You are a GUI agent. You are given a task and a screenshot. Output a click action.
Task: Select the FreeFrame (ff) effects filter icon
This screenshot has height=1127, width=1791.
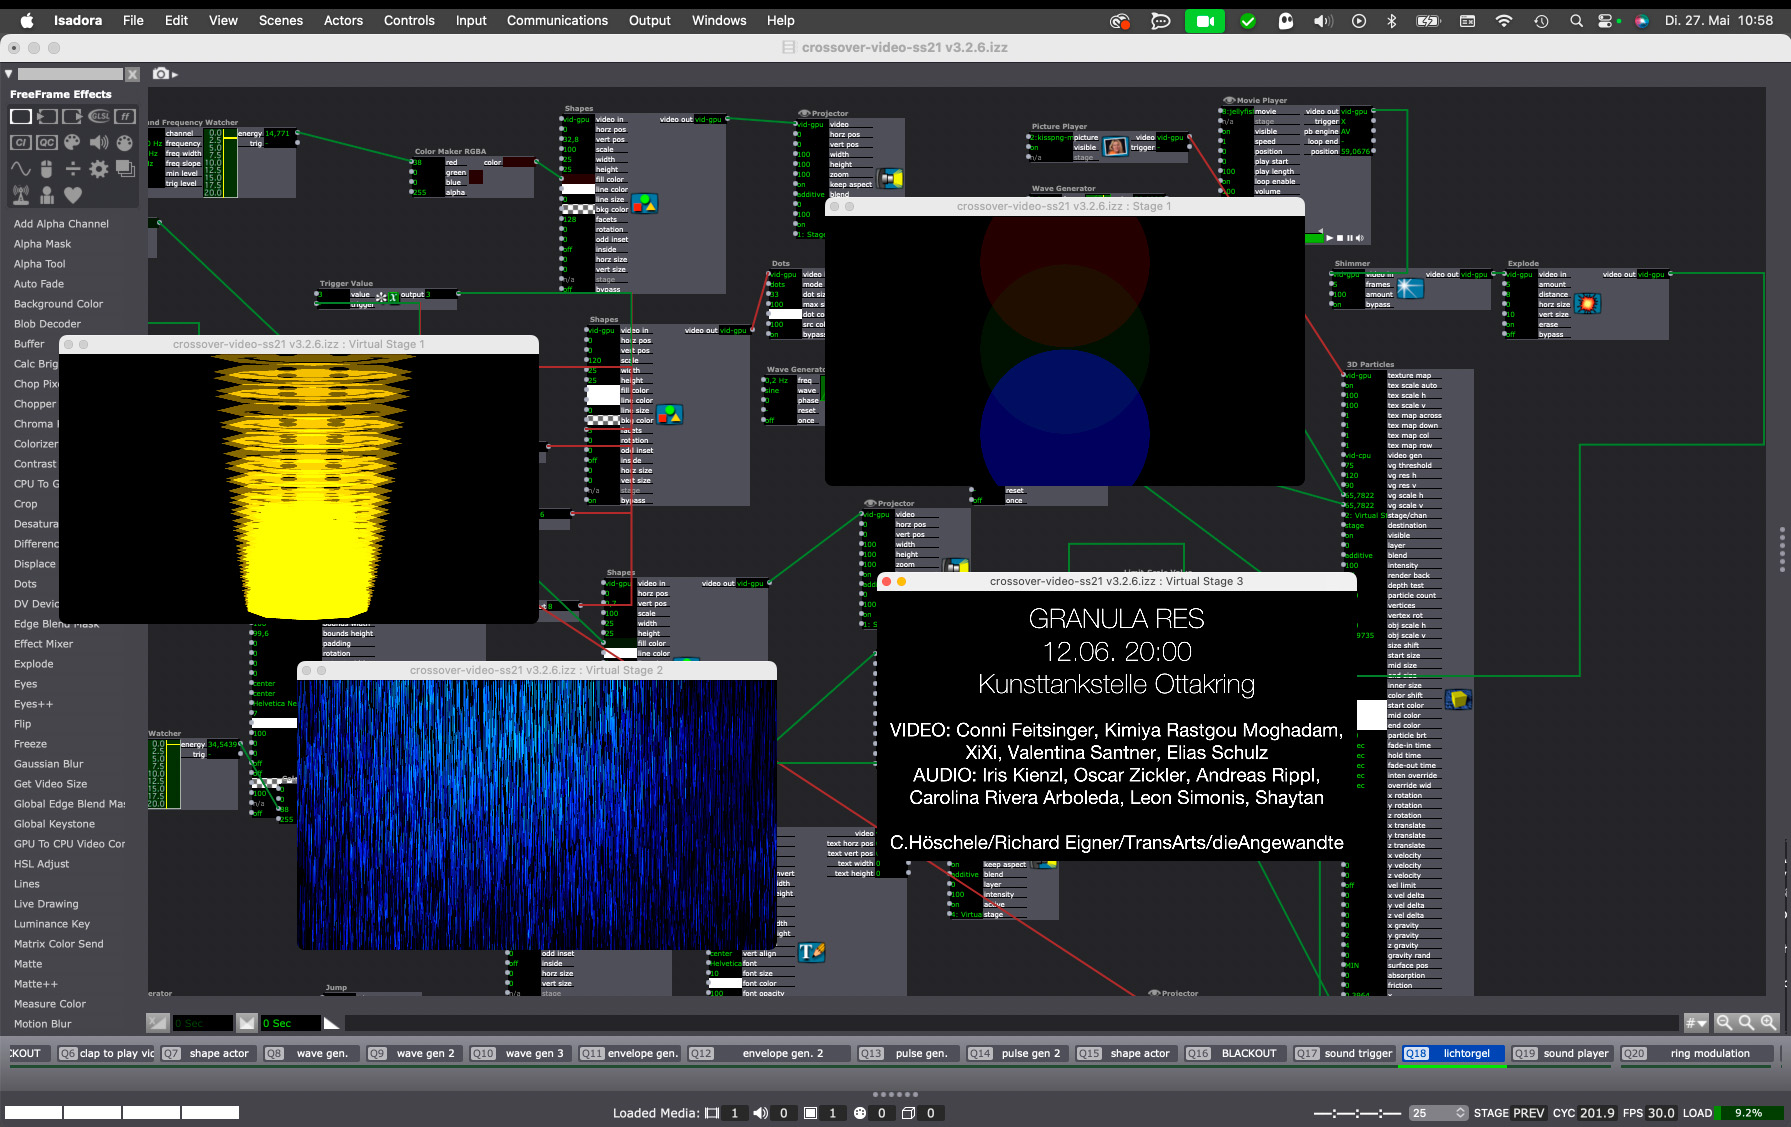125,117
